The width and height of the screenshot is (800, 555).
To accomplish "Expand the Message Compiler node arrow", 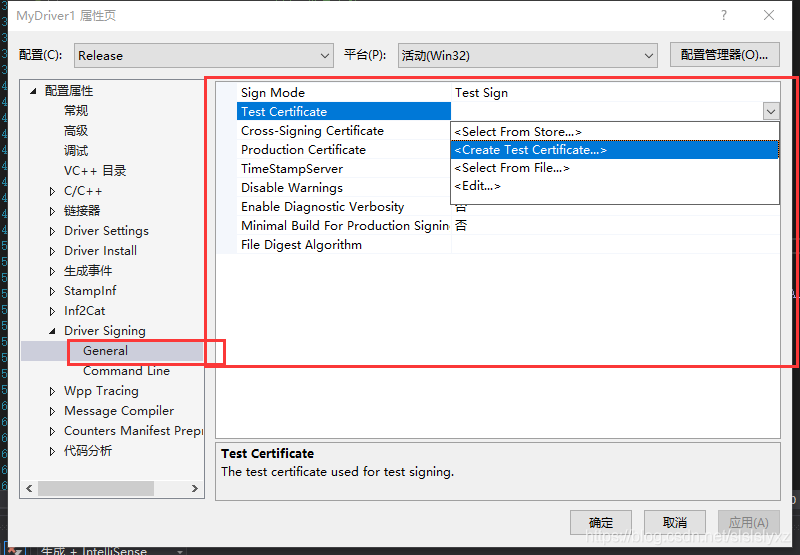I will click(x=52, y=411).
